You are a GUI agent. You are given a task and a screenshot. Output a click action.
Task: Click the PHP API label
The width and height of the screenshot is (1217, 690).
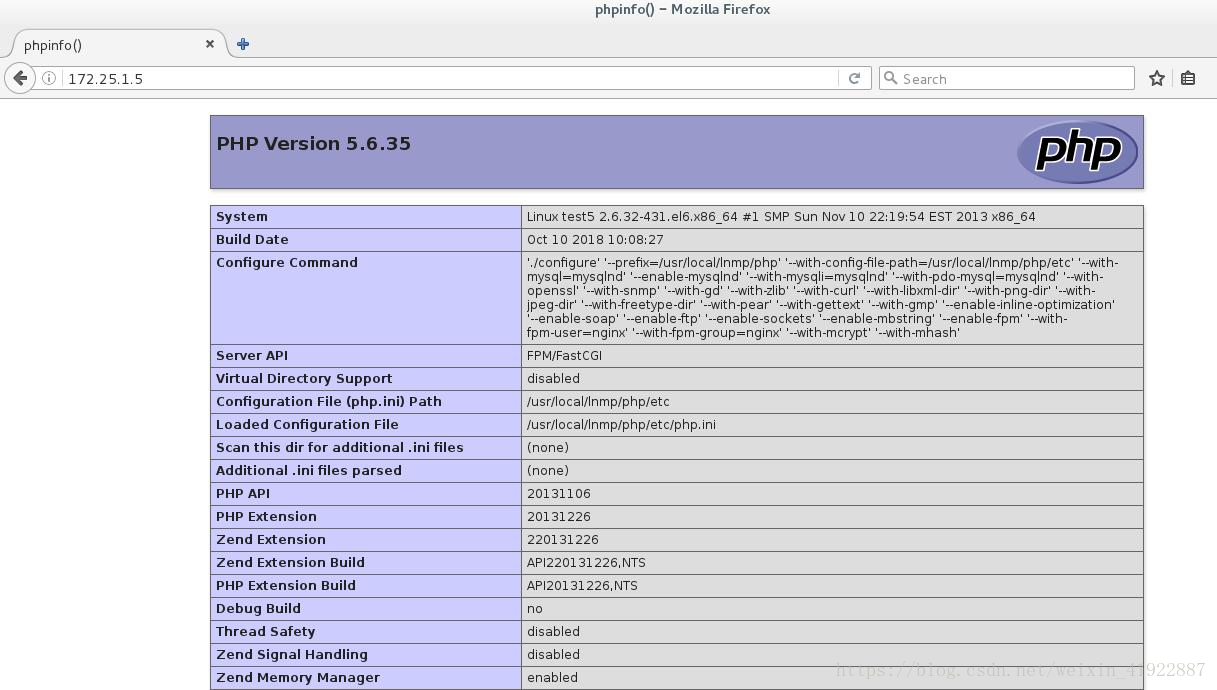coord(243,493)
